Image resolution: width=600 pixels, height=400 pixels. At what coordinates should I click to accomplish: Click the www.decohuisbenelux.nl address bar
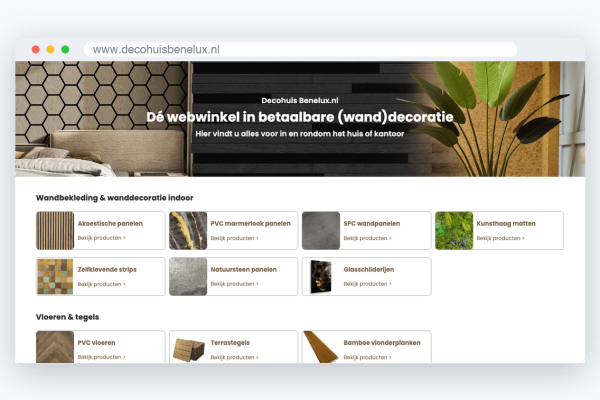pyautogui.click(x=300, y=49)
